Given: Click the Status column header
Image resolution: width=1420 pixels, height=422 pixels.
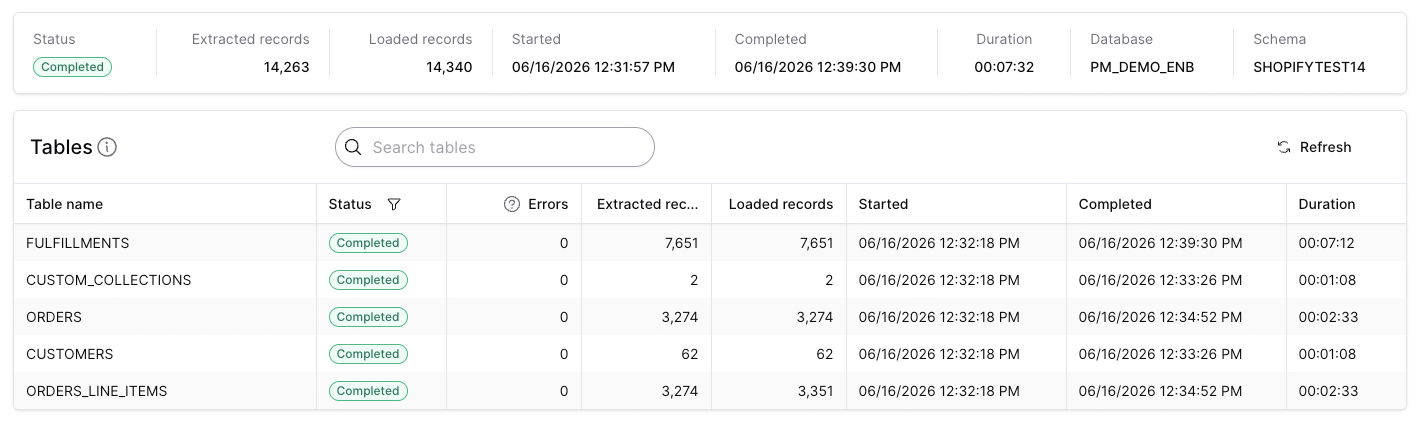Looking at the screenshot, I should (x=350, y=204).
